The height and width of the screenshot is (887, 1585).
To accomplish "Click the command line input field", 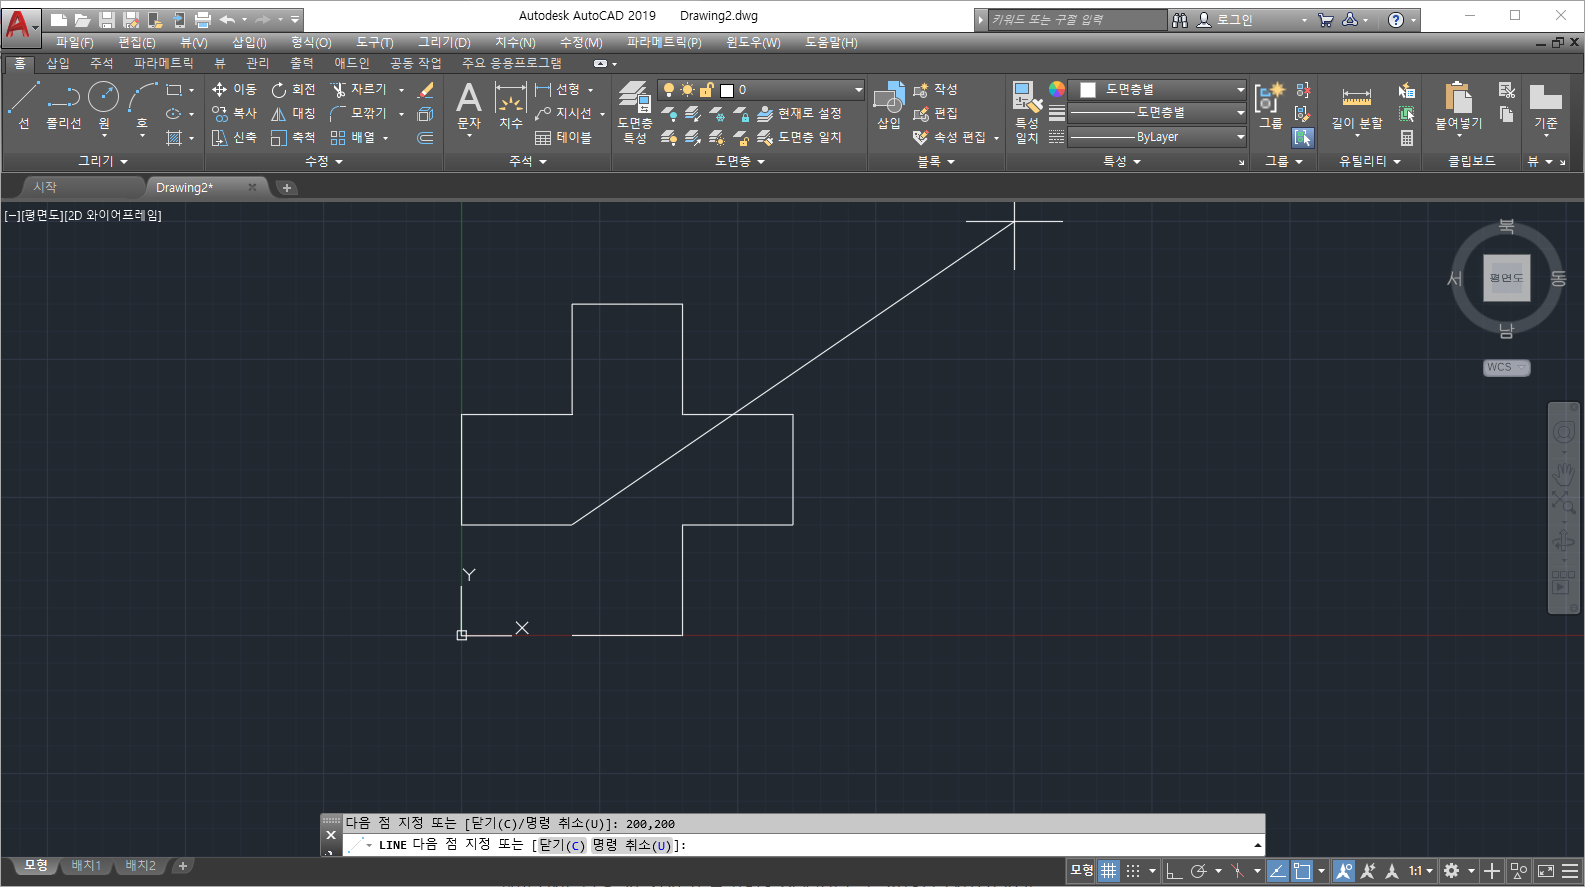I will point(805,845).
